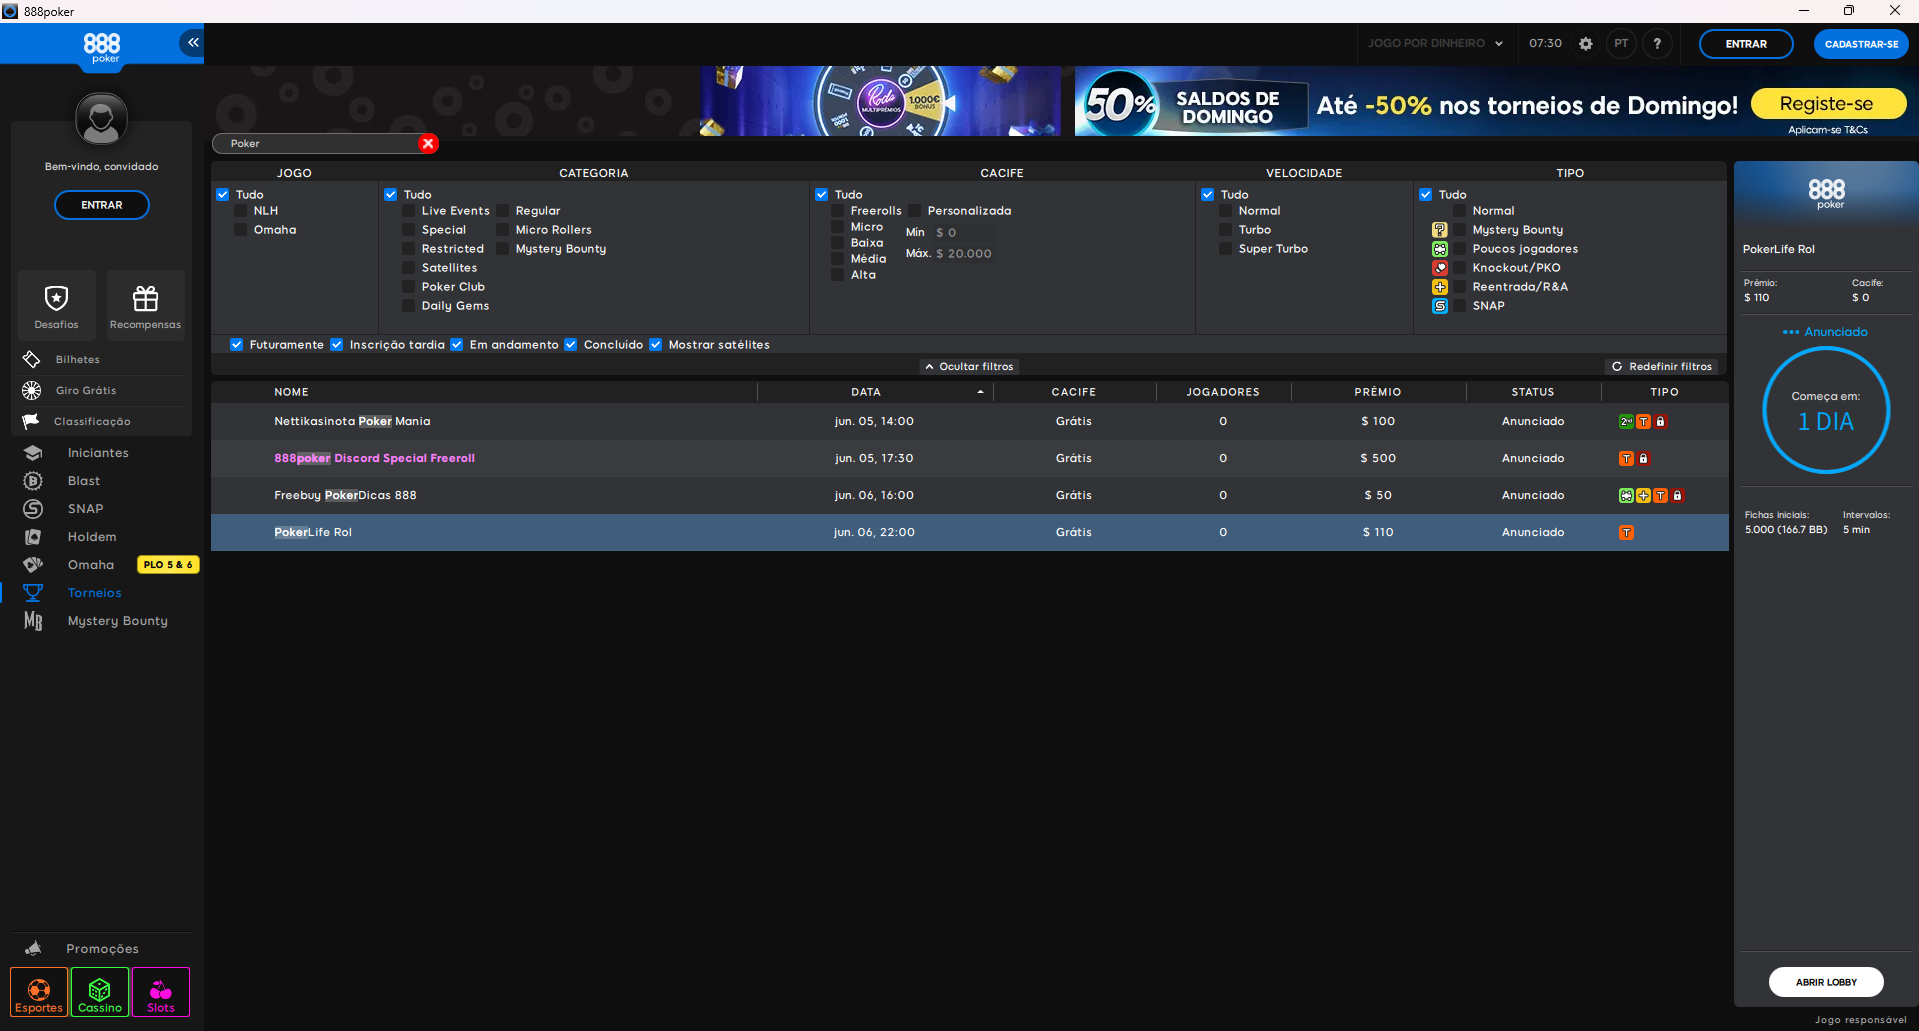This screenshot has width=1919, height=1031.
Task: Open the Iniciantes sidebar menu item
Action: point(98,453)
